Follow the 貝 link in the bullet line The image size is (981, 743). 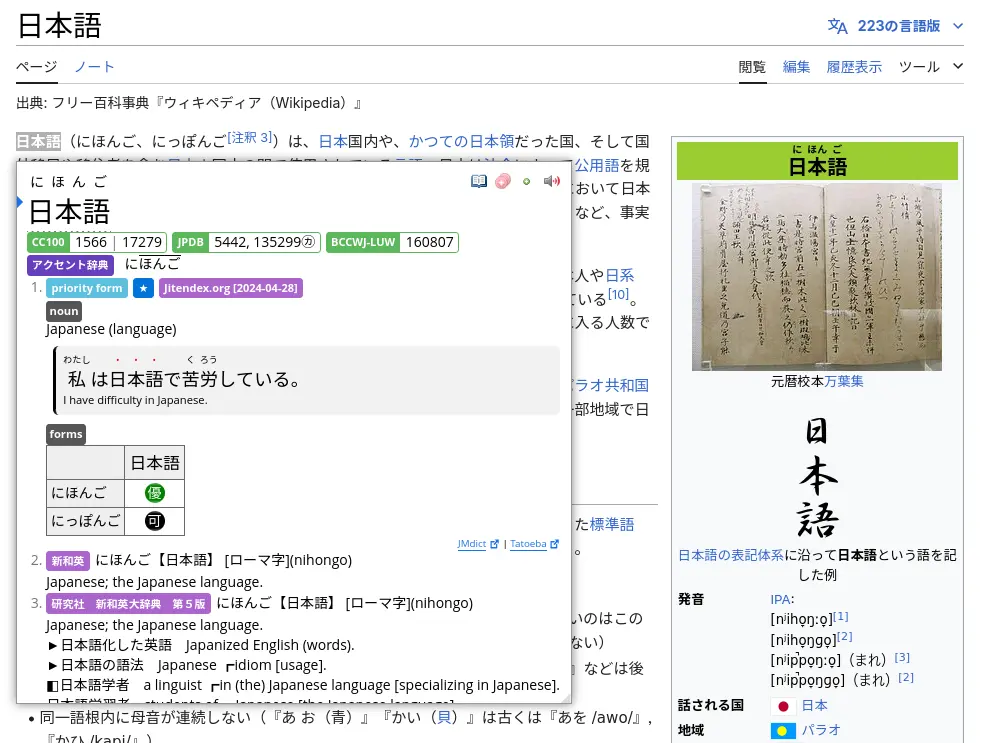coord(444,717)
